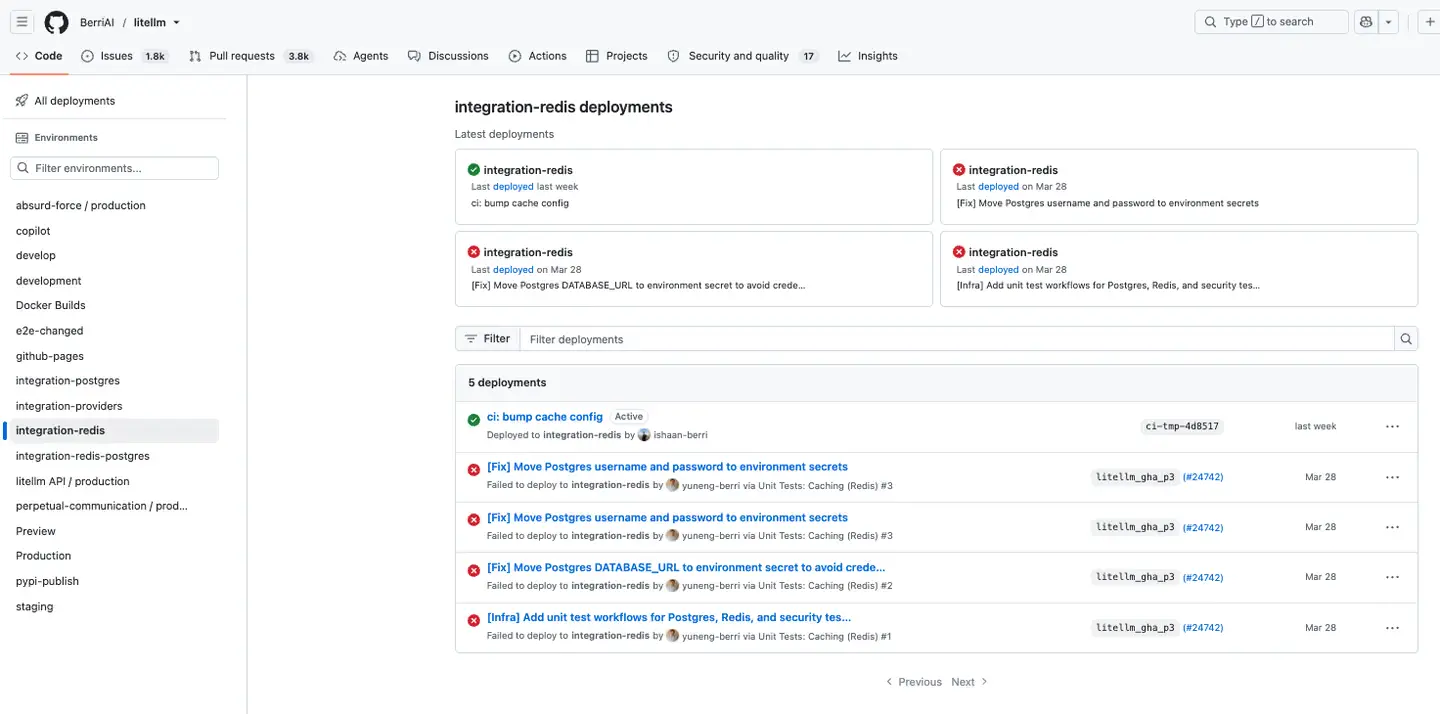This screenshot has height=714, width=1440.
Task: Click the search icon beside Filter deployments
Action: point(1406,339)
